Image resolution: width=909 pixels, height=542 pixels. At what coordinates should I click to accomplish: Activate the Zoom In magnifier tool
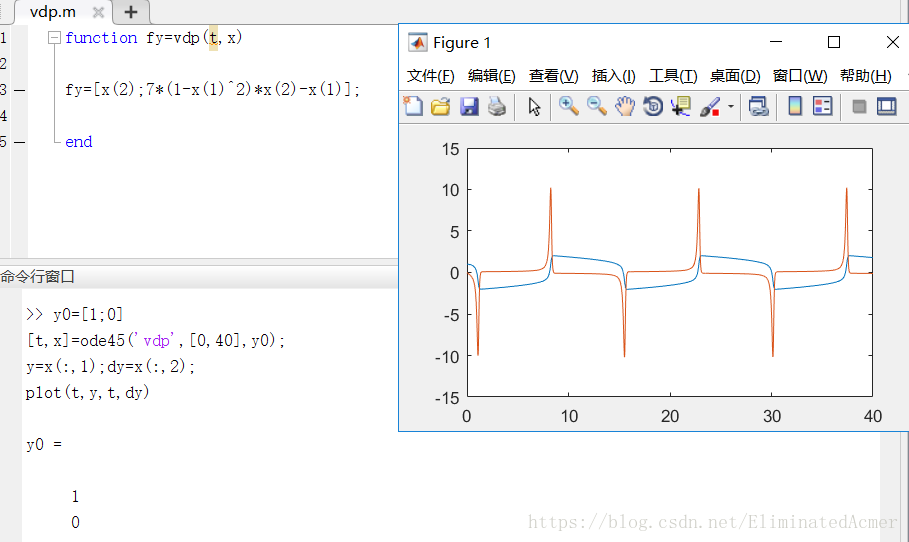pos(569,106)
